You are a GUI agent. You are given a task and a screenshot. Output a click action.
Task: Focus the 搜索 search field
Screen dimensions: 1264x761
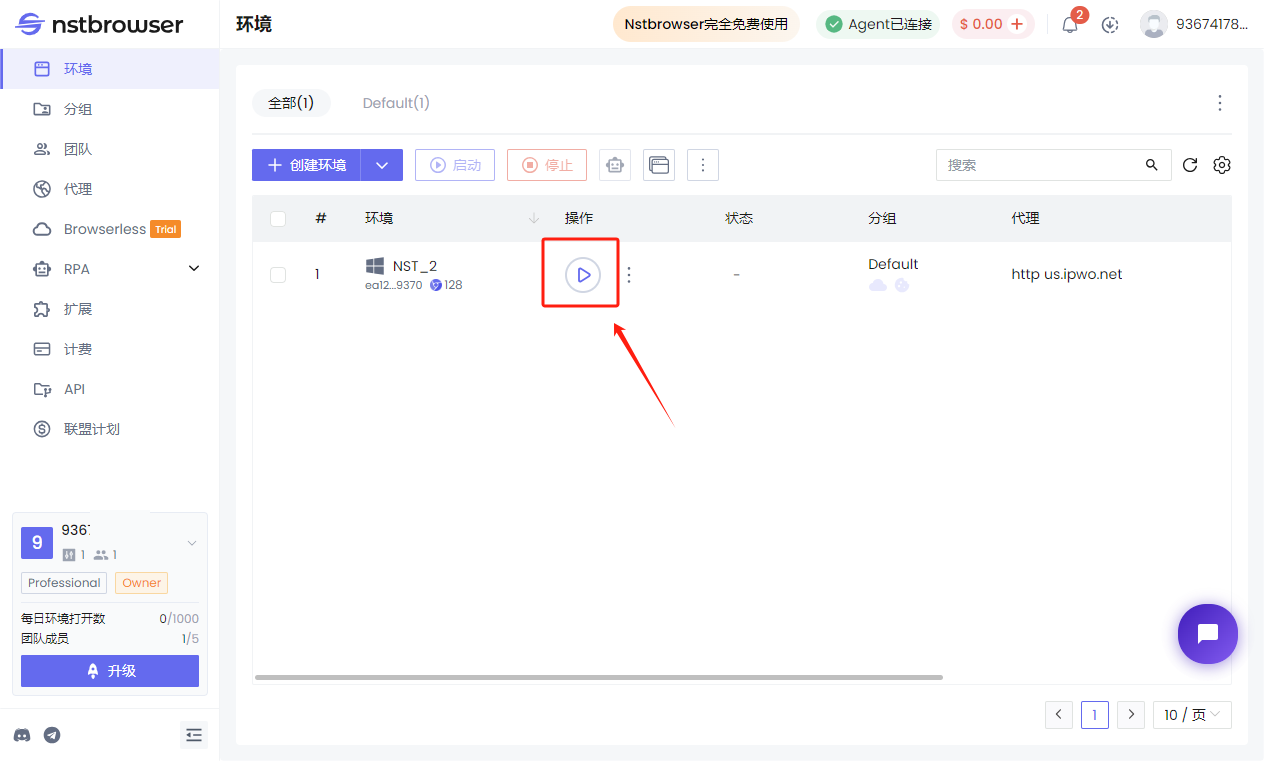pos(1040,165)
